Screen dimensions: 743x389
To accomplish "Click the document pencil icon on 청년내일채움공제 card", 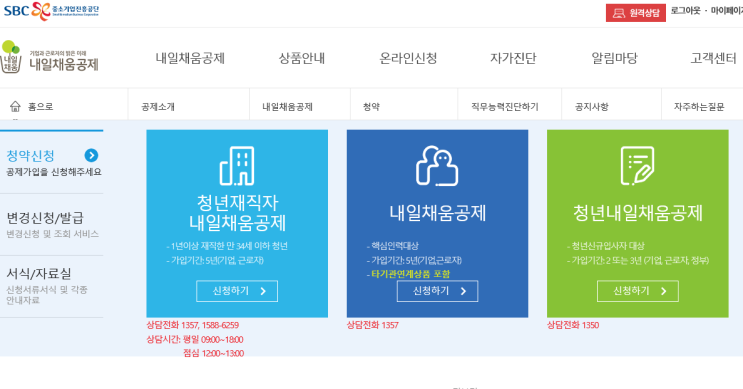I will [637, 165].
